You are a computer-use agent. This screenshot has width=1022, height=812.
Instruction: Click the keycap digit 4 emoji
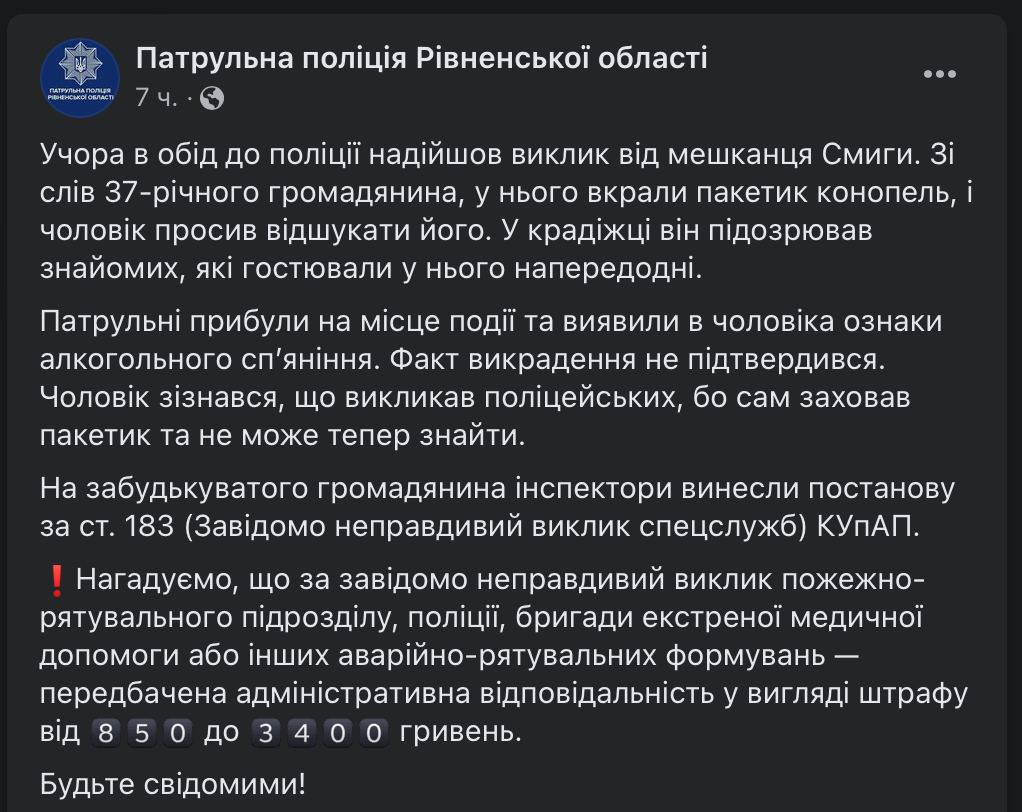(x=303, y=733)
